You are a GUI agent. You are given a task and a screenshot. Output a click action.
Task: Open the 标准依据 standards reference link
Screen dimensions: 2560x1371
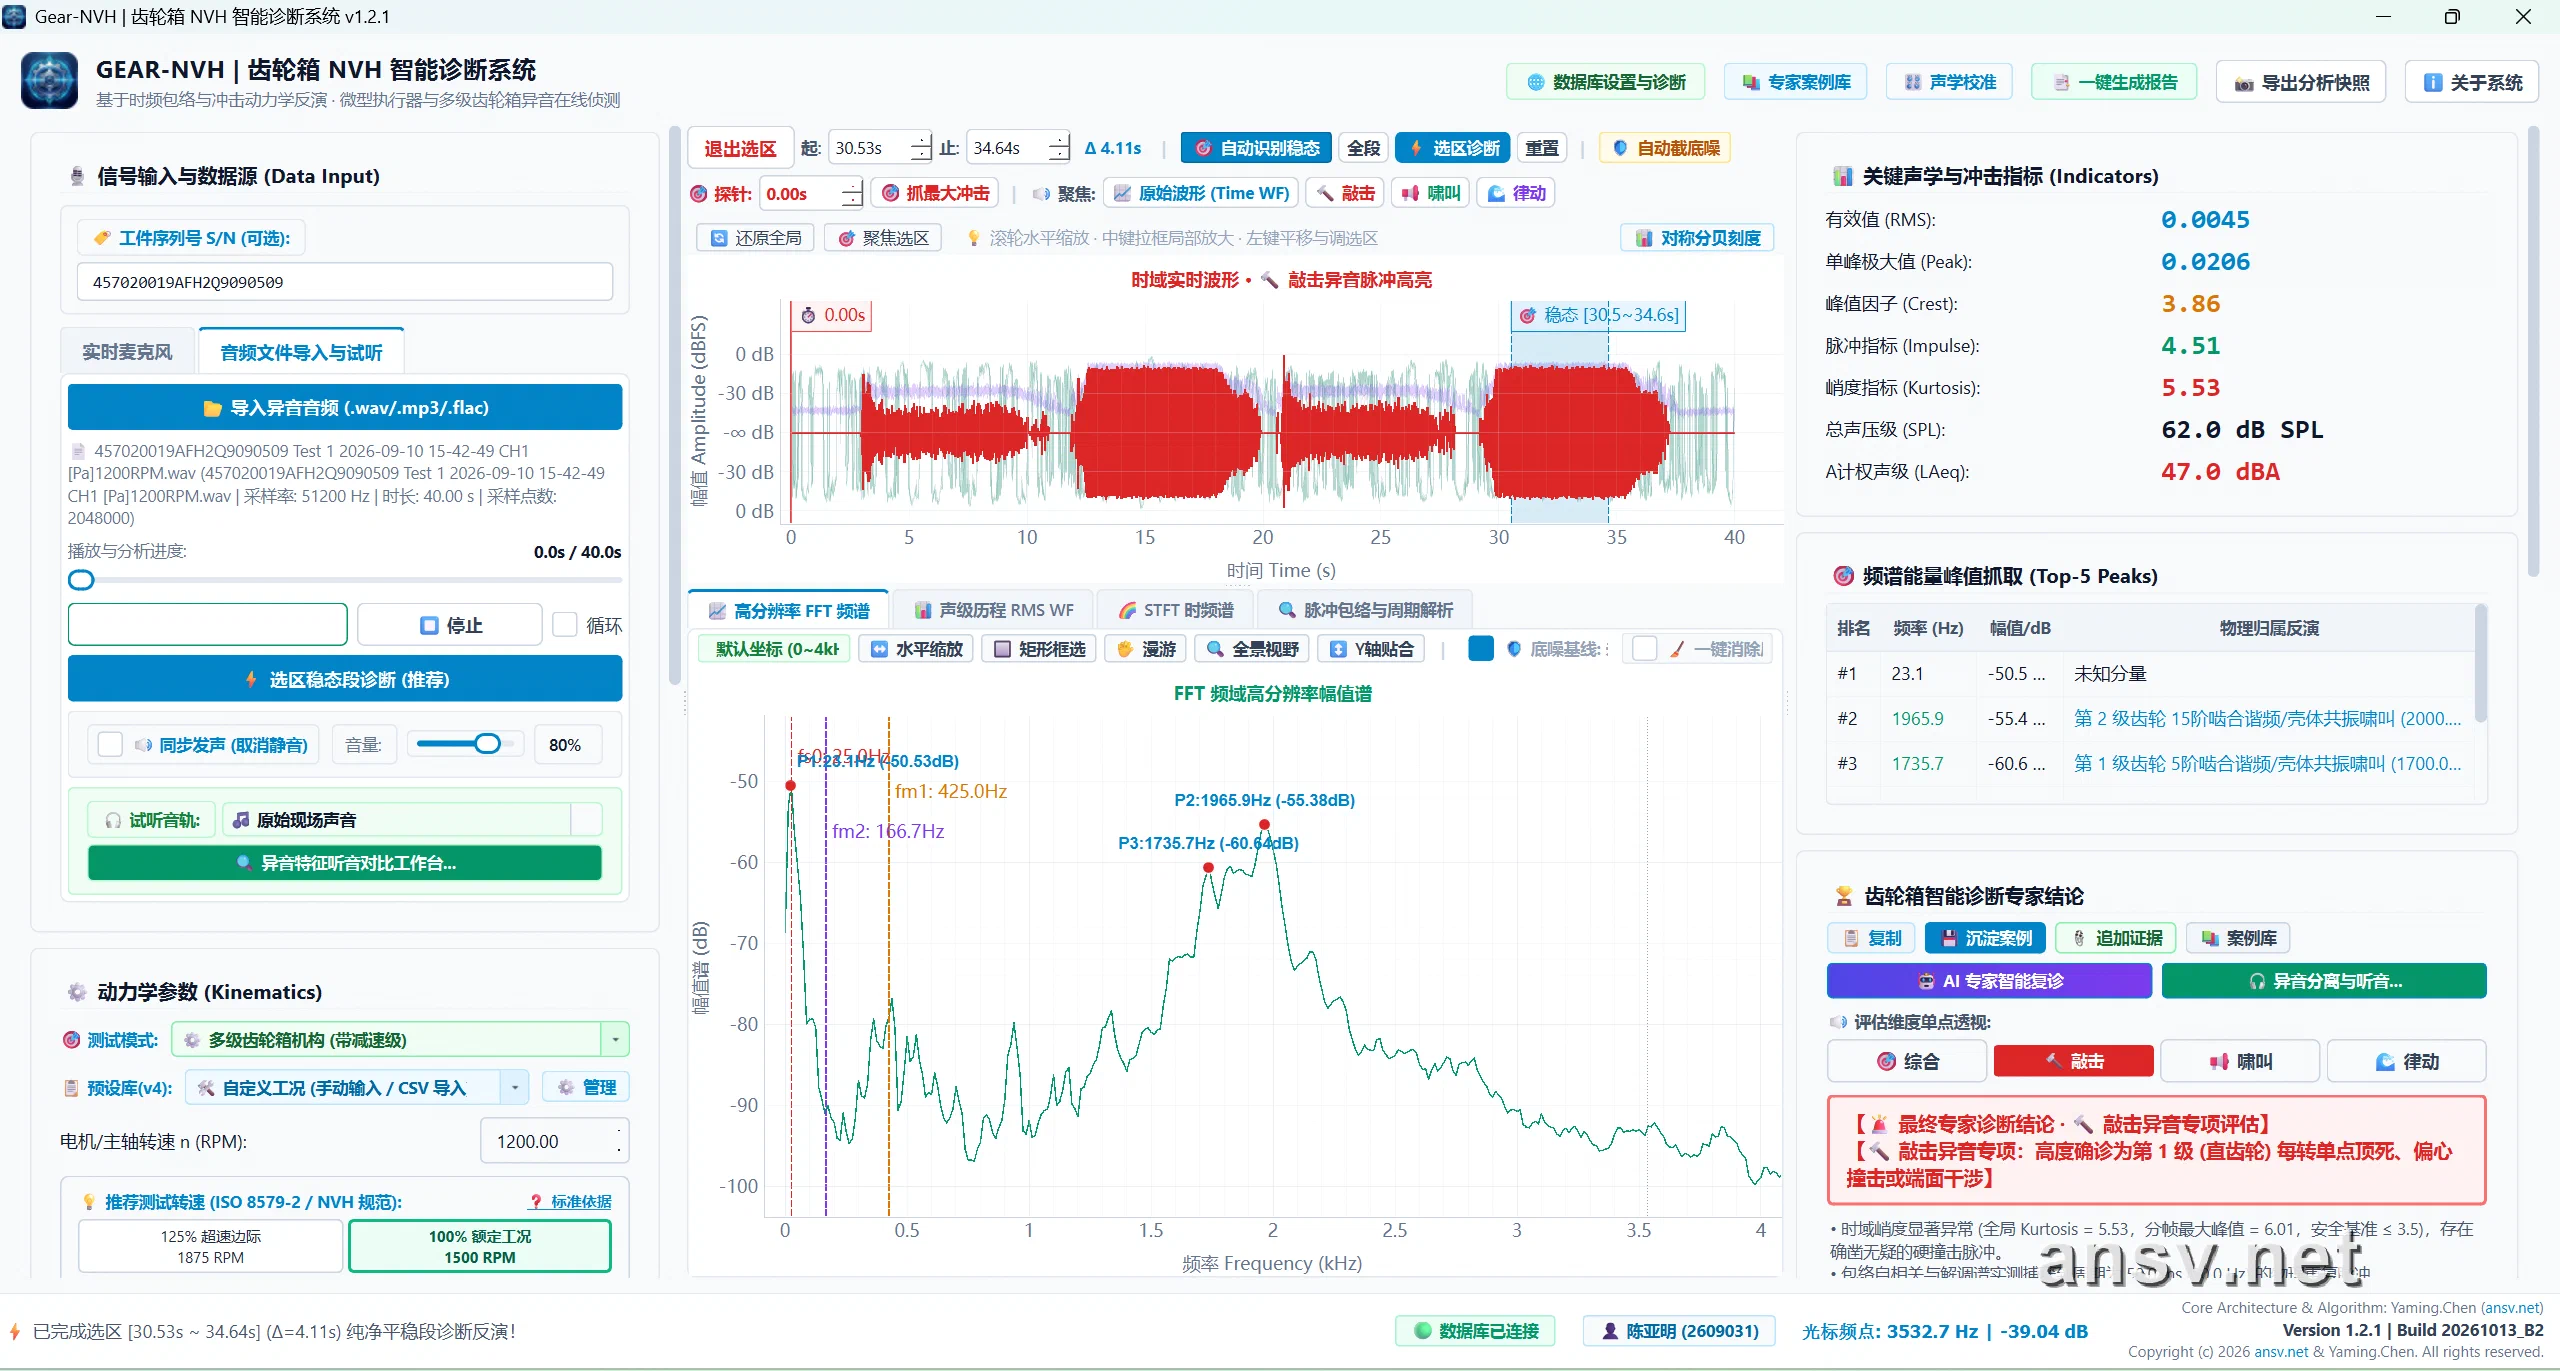click(570, 1202)
